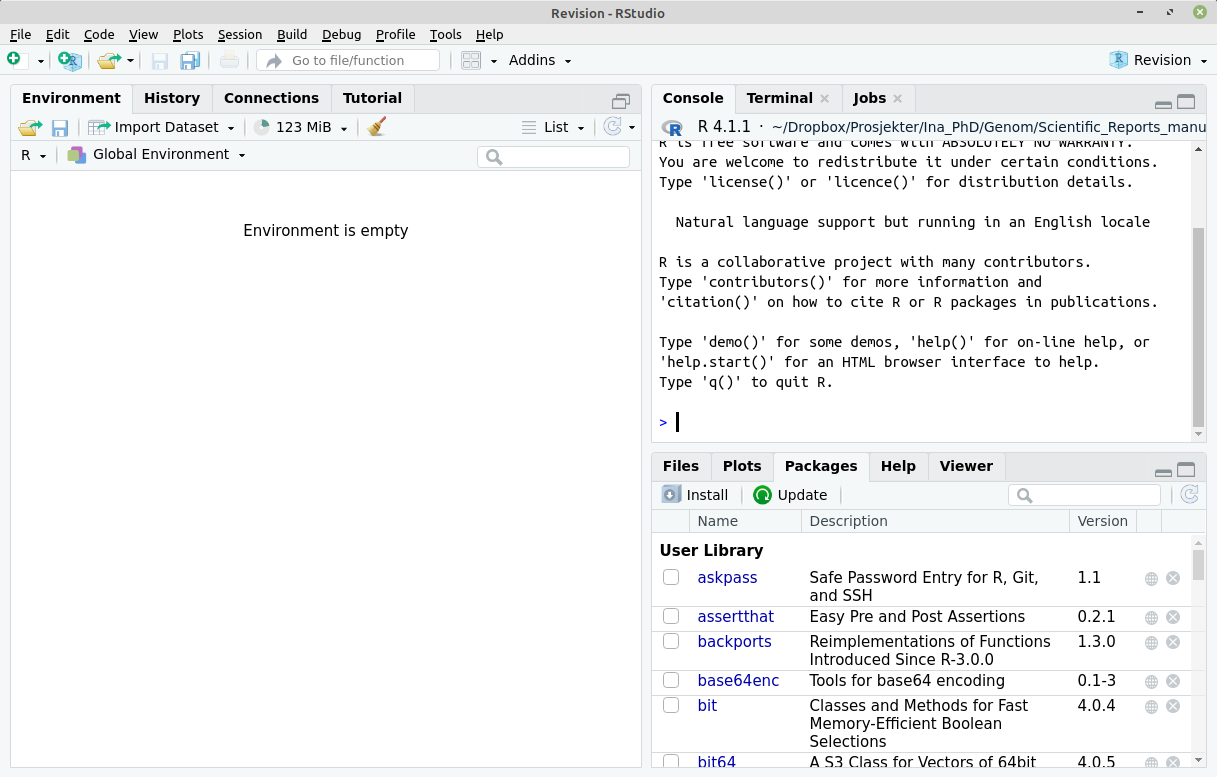Click the Update packages button
This screenshot has width=1217, height=777.
pyautogui.click(x=790, y=494)
